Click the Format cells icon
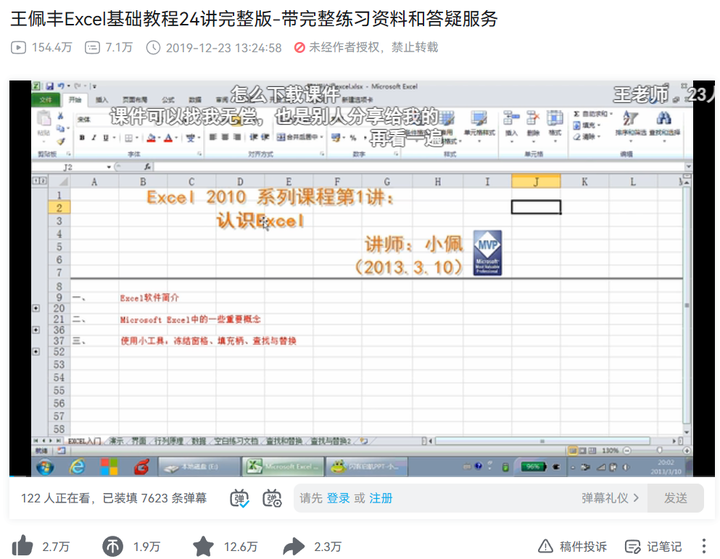The height and width of the screenshot is (559, 720). coord(555,118)
